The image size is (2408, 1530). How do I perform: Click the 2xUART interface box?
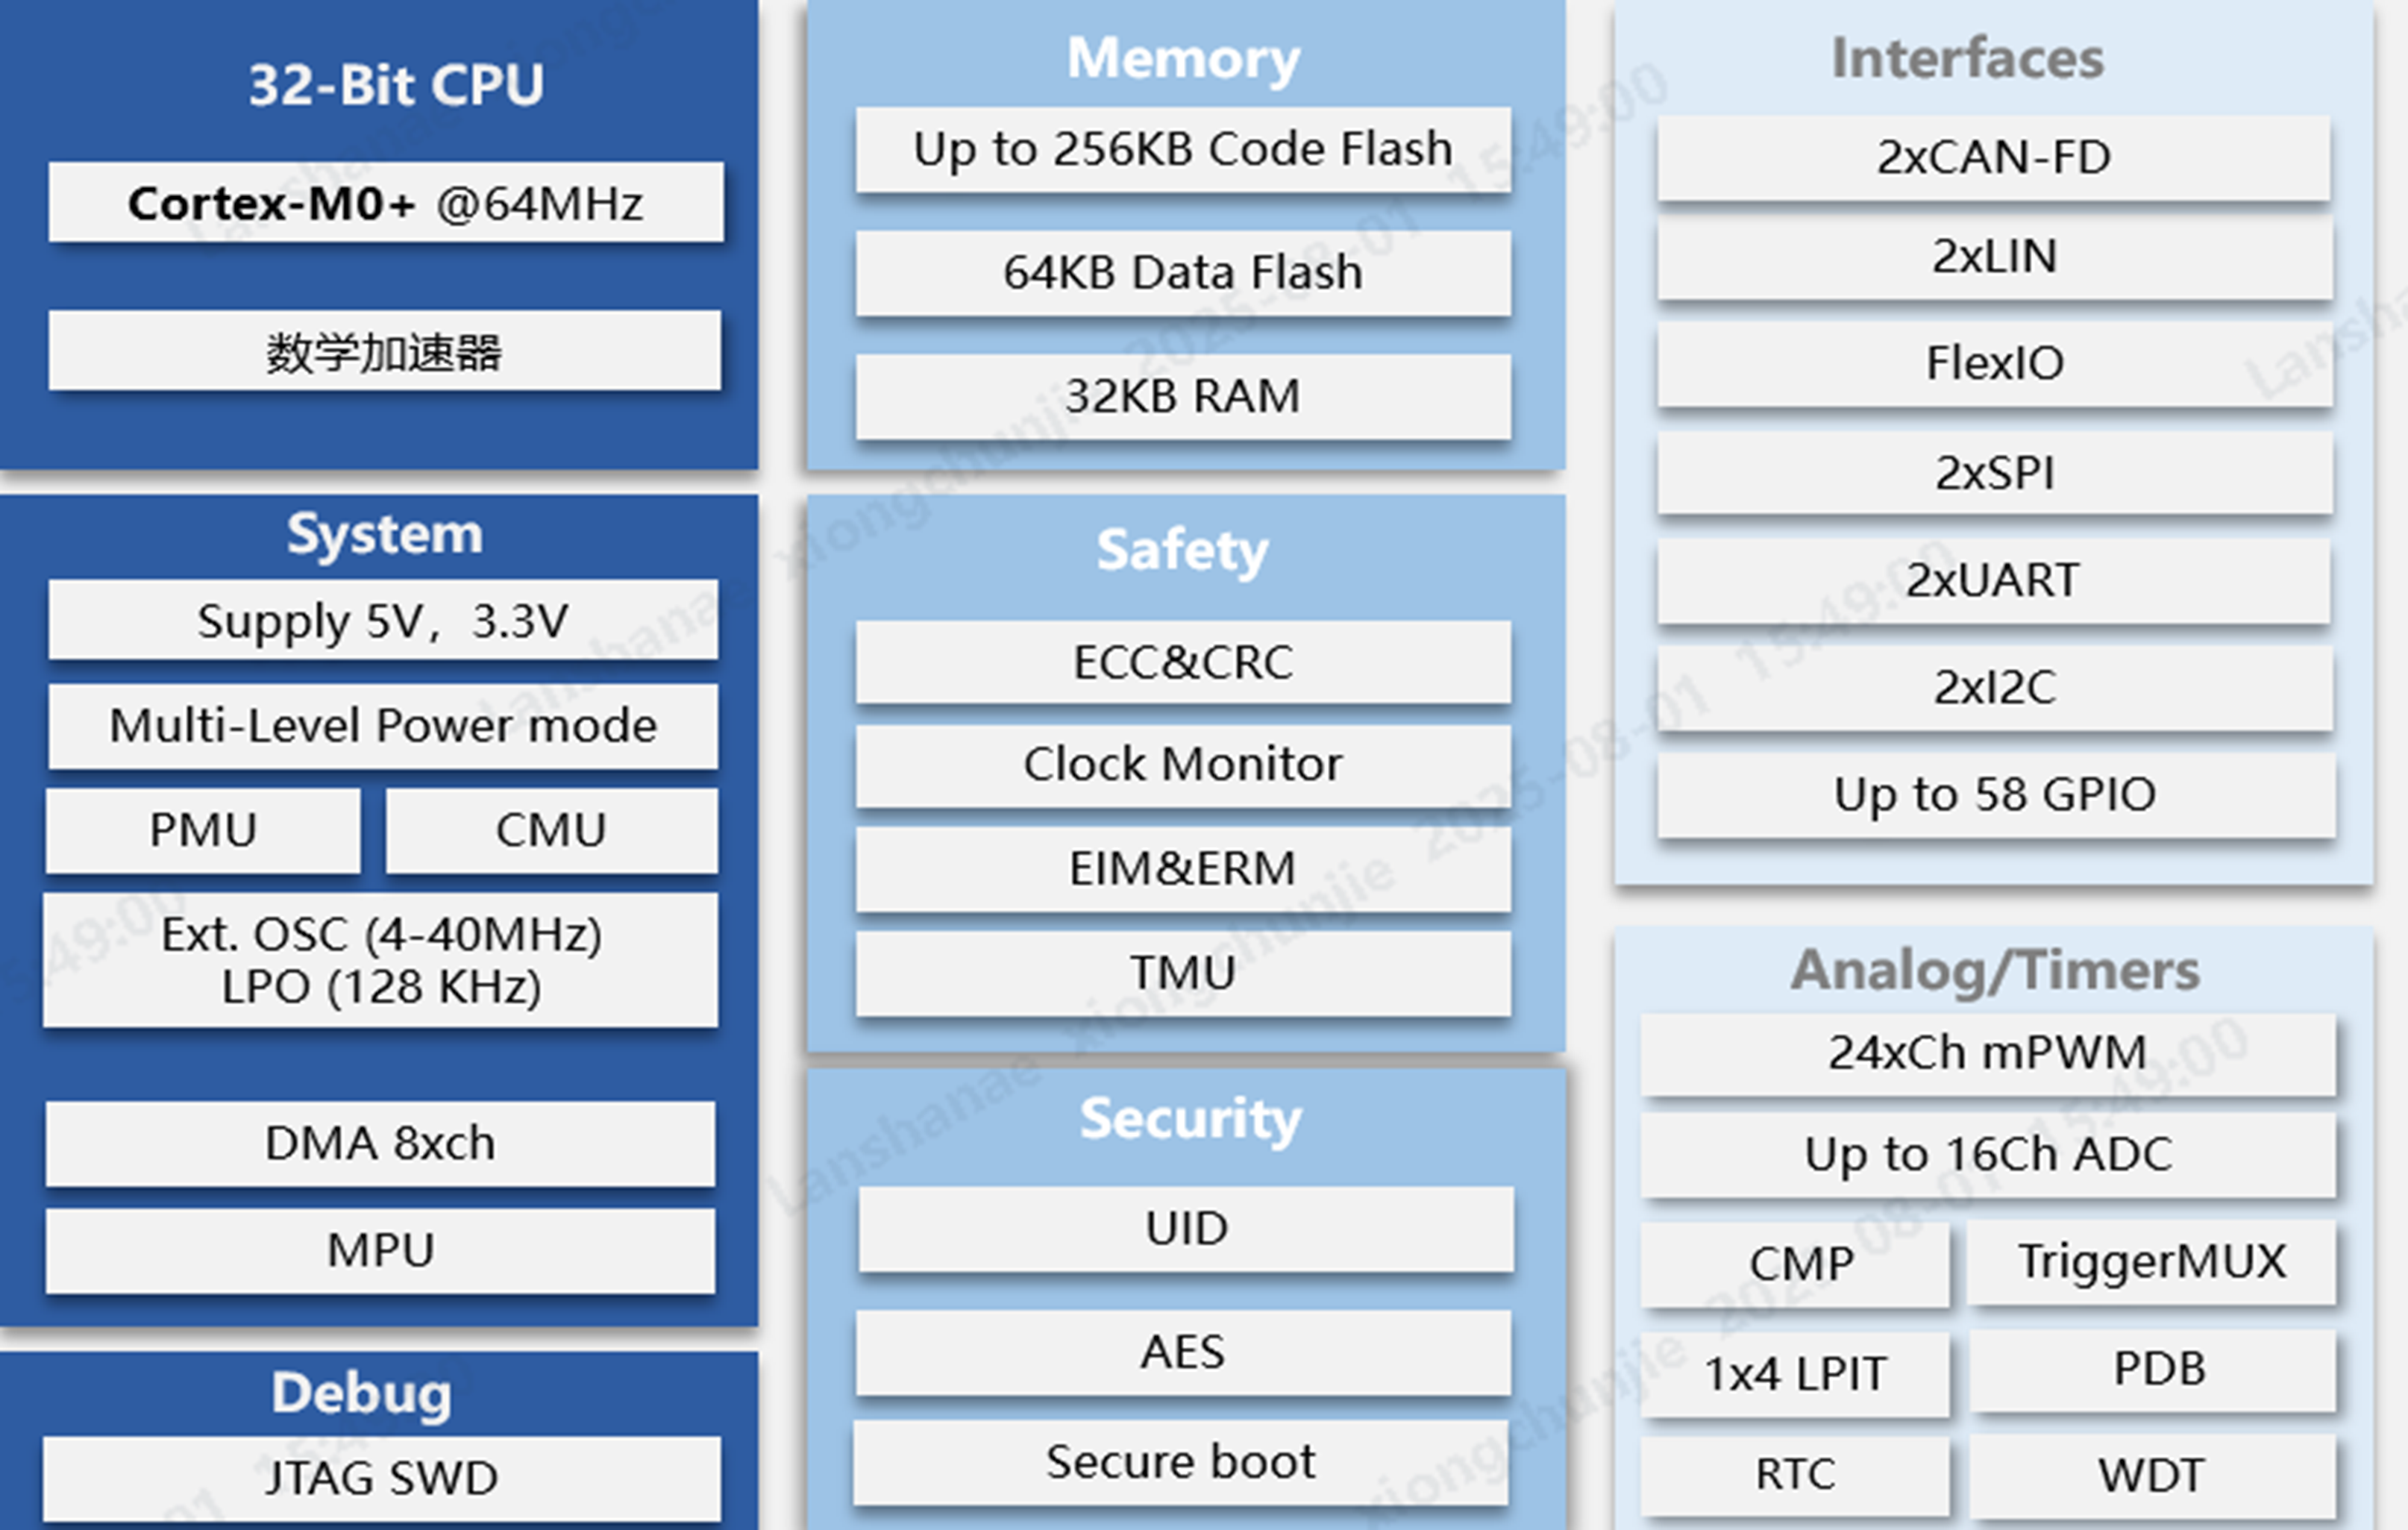[x=1993, y=580]
